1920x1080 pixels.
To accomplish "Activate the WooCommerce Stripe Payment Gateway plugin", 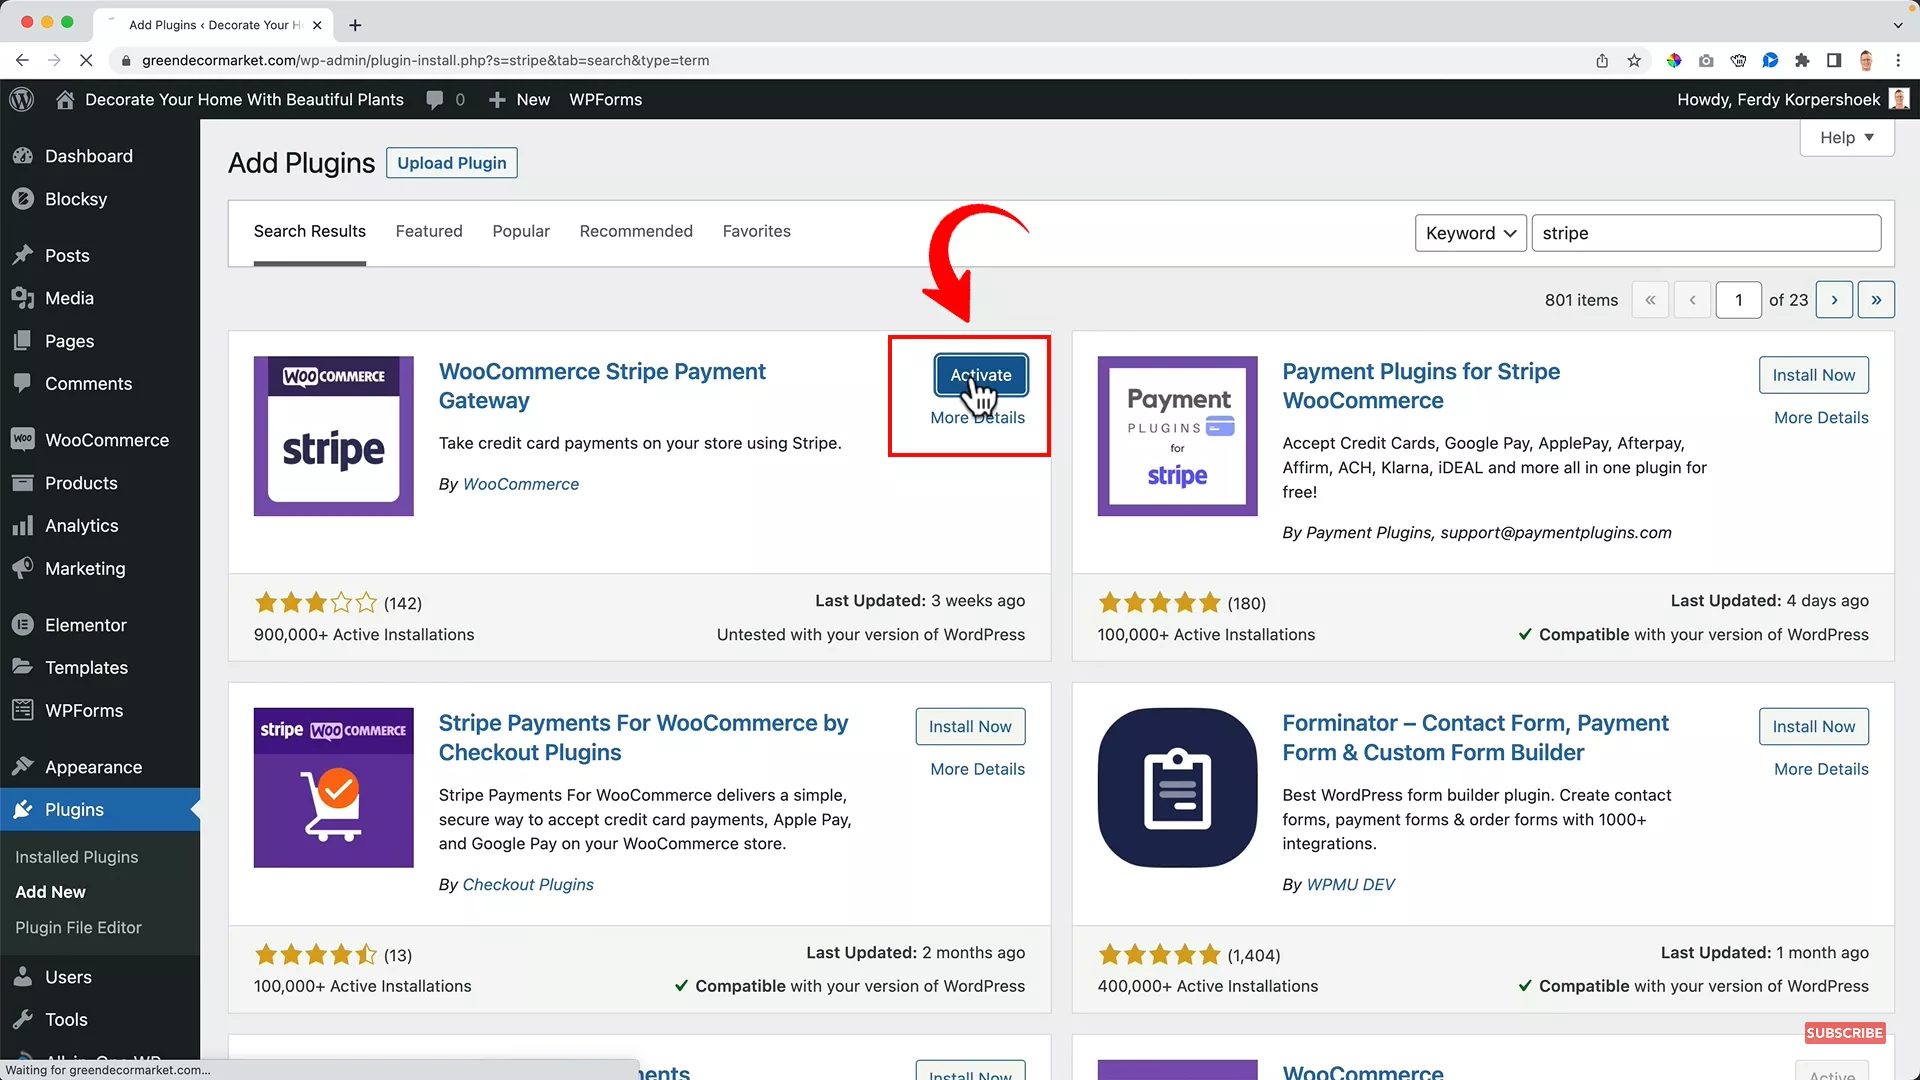I will point(980,375).
